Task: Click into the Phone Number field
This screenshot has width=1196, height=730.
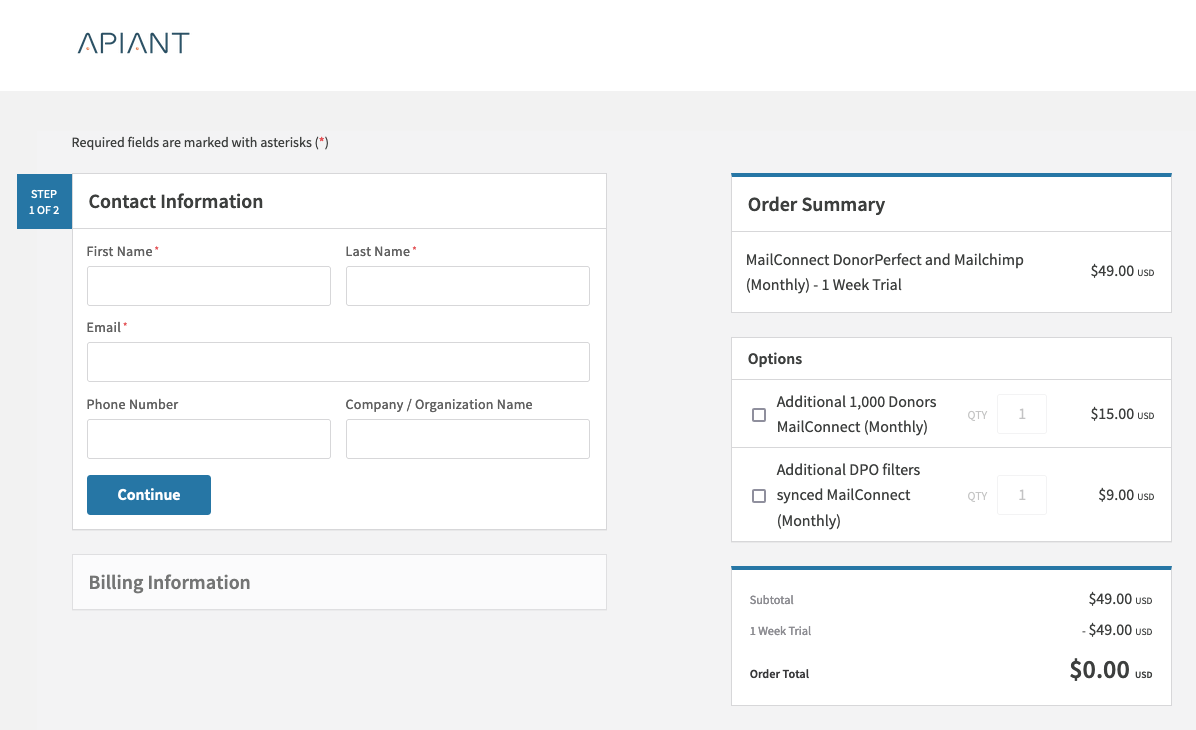Action: coord(208,439)
